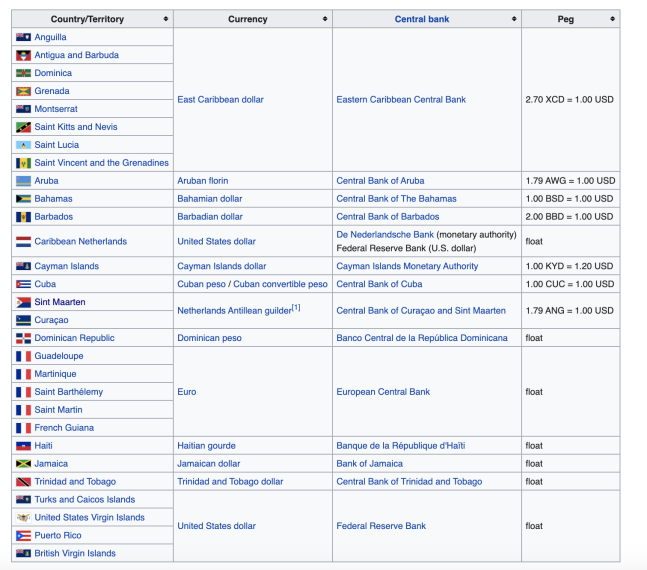Click the Anguilla flag icon
The width and height of the screenshot is (647, 570).
tap(24, 37)
